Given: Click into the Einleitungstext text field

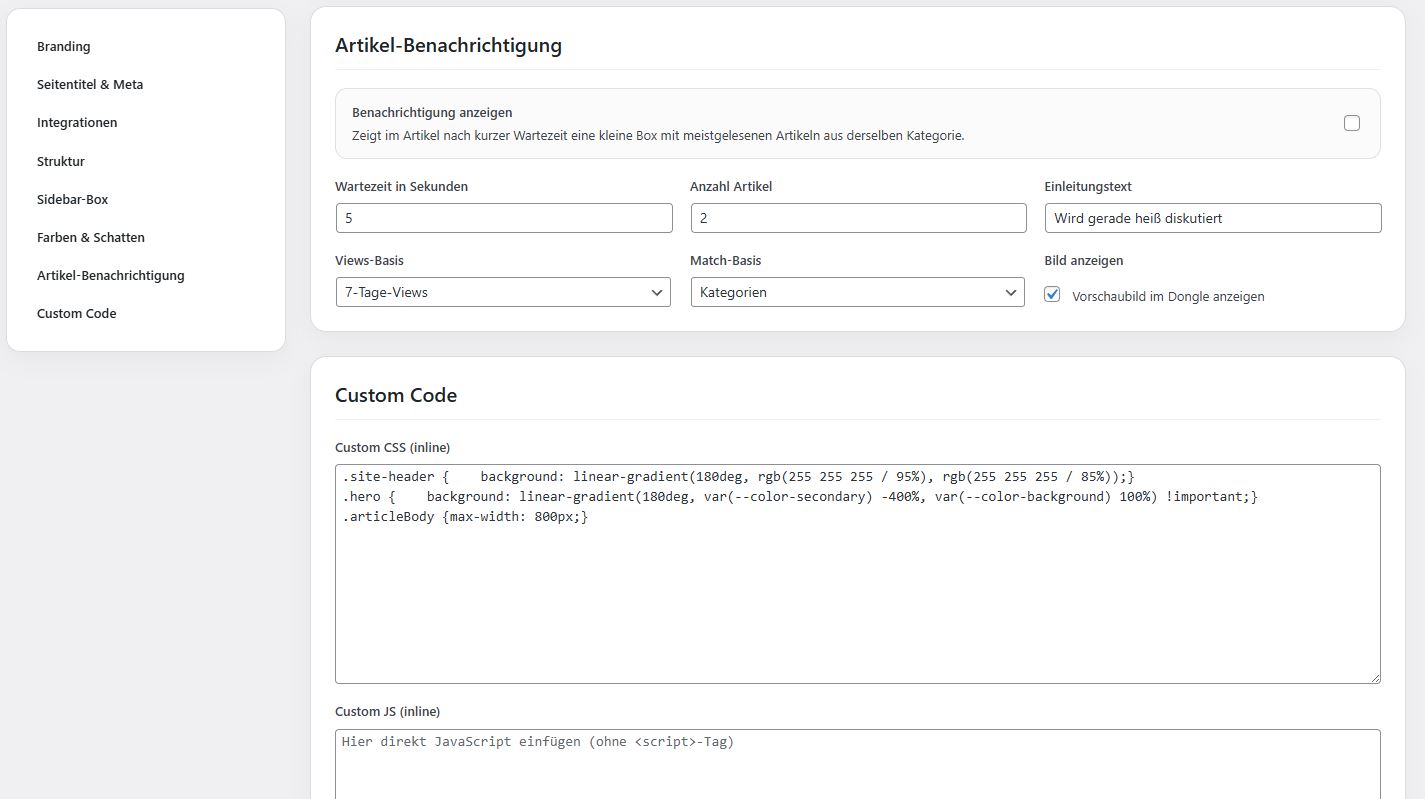Looking at the screenshot, I should (1212, 218).
